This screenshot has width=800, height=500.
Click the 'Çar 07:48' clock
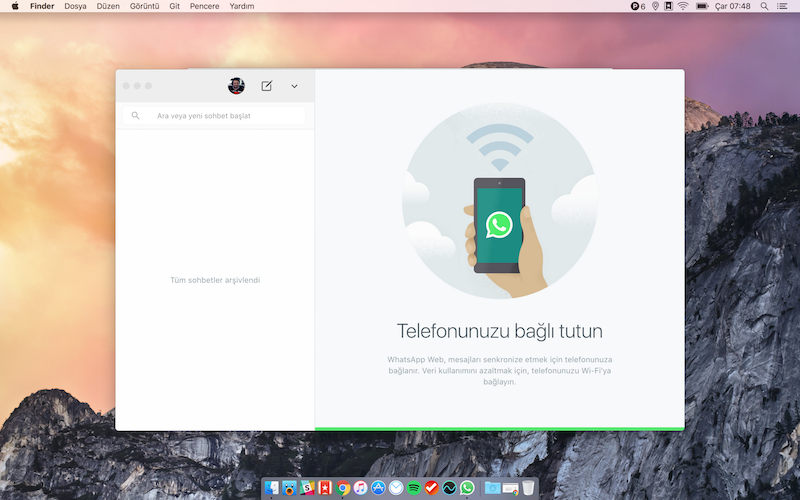pyautogui.click(x=733, y=6)
